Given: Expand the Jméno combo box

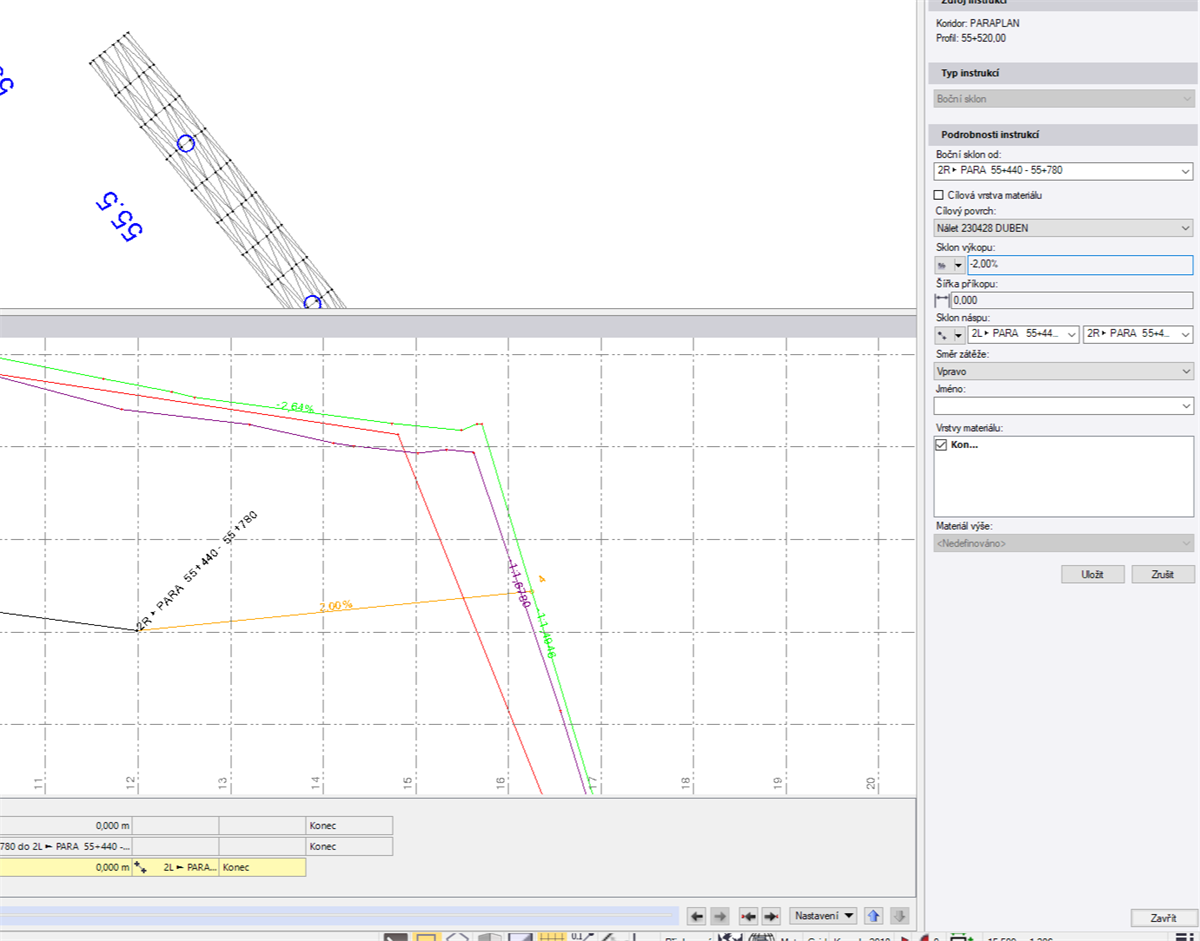Looking at the screenshot, I should click(1185, 406).
